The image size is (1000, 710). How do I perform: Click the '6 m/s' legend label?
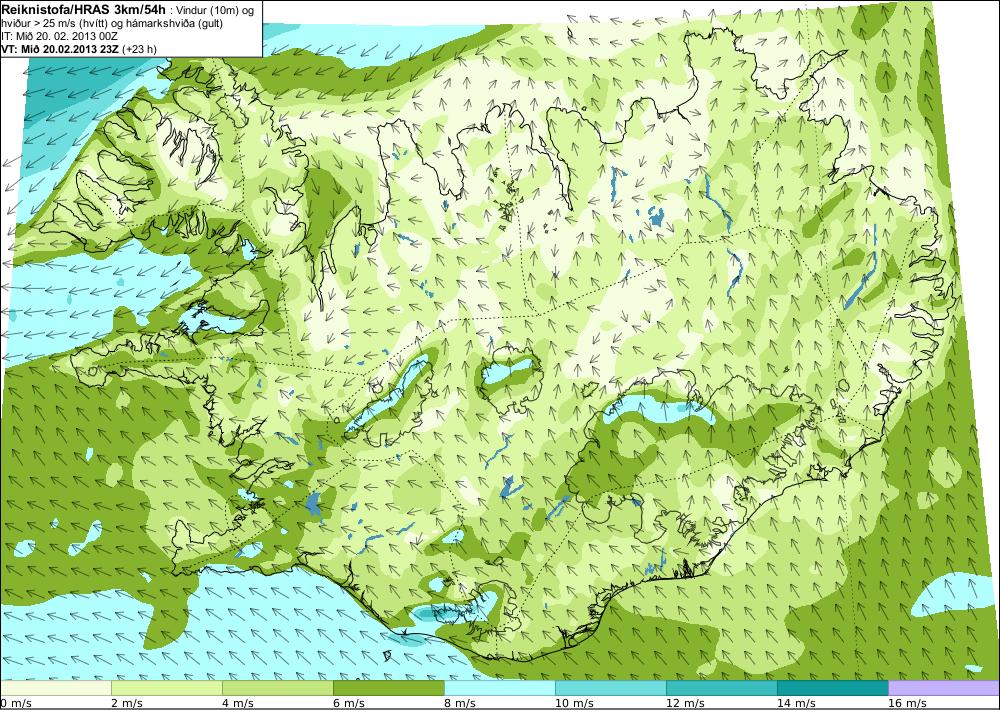349,703
